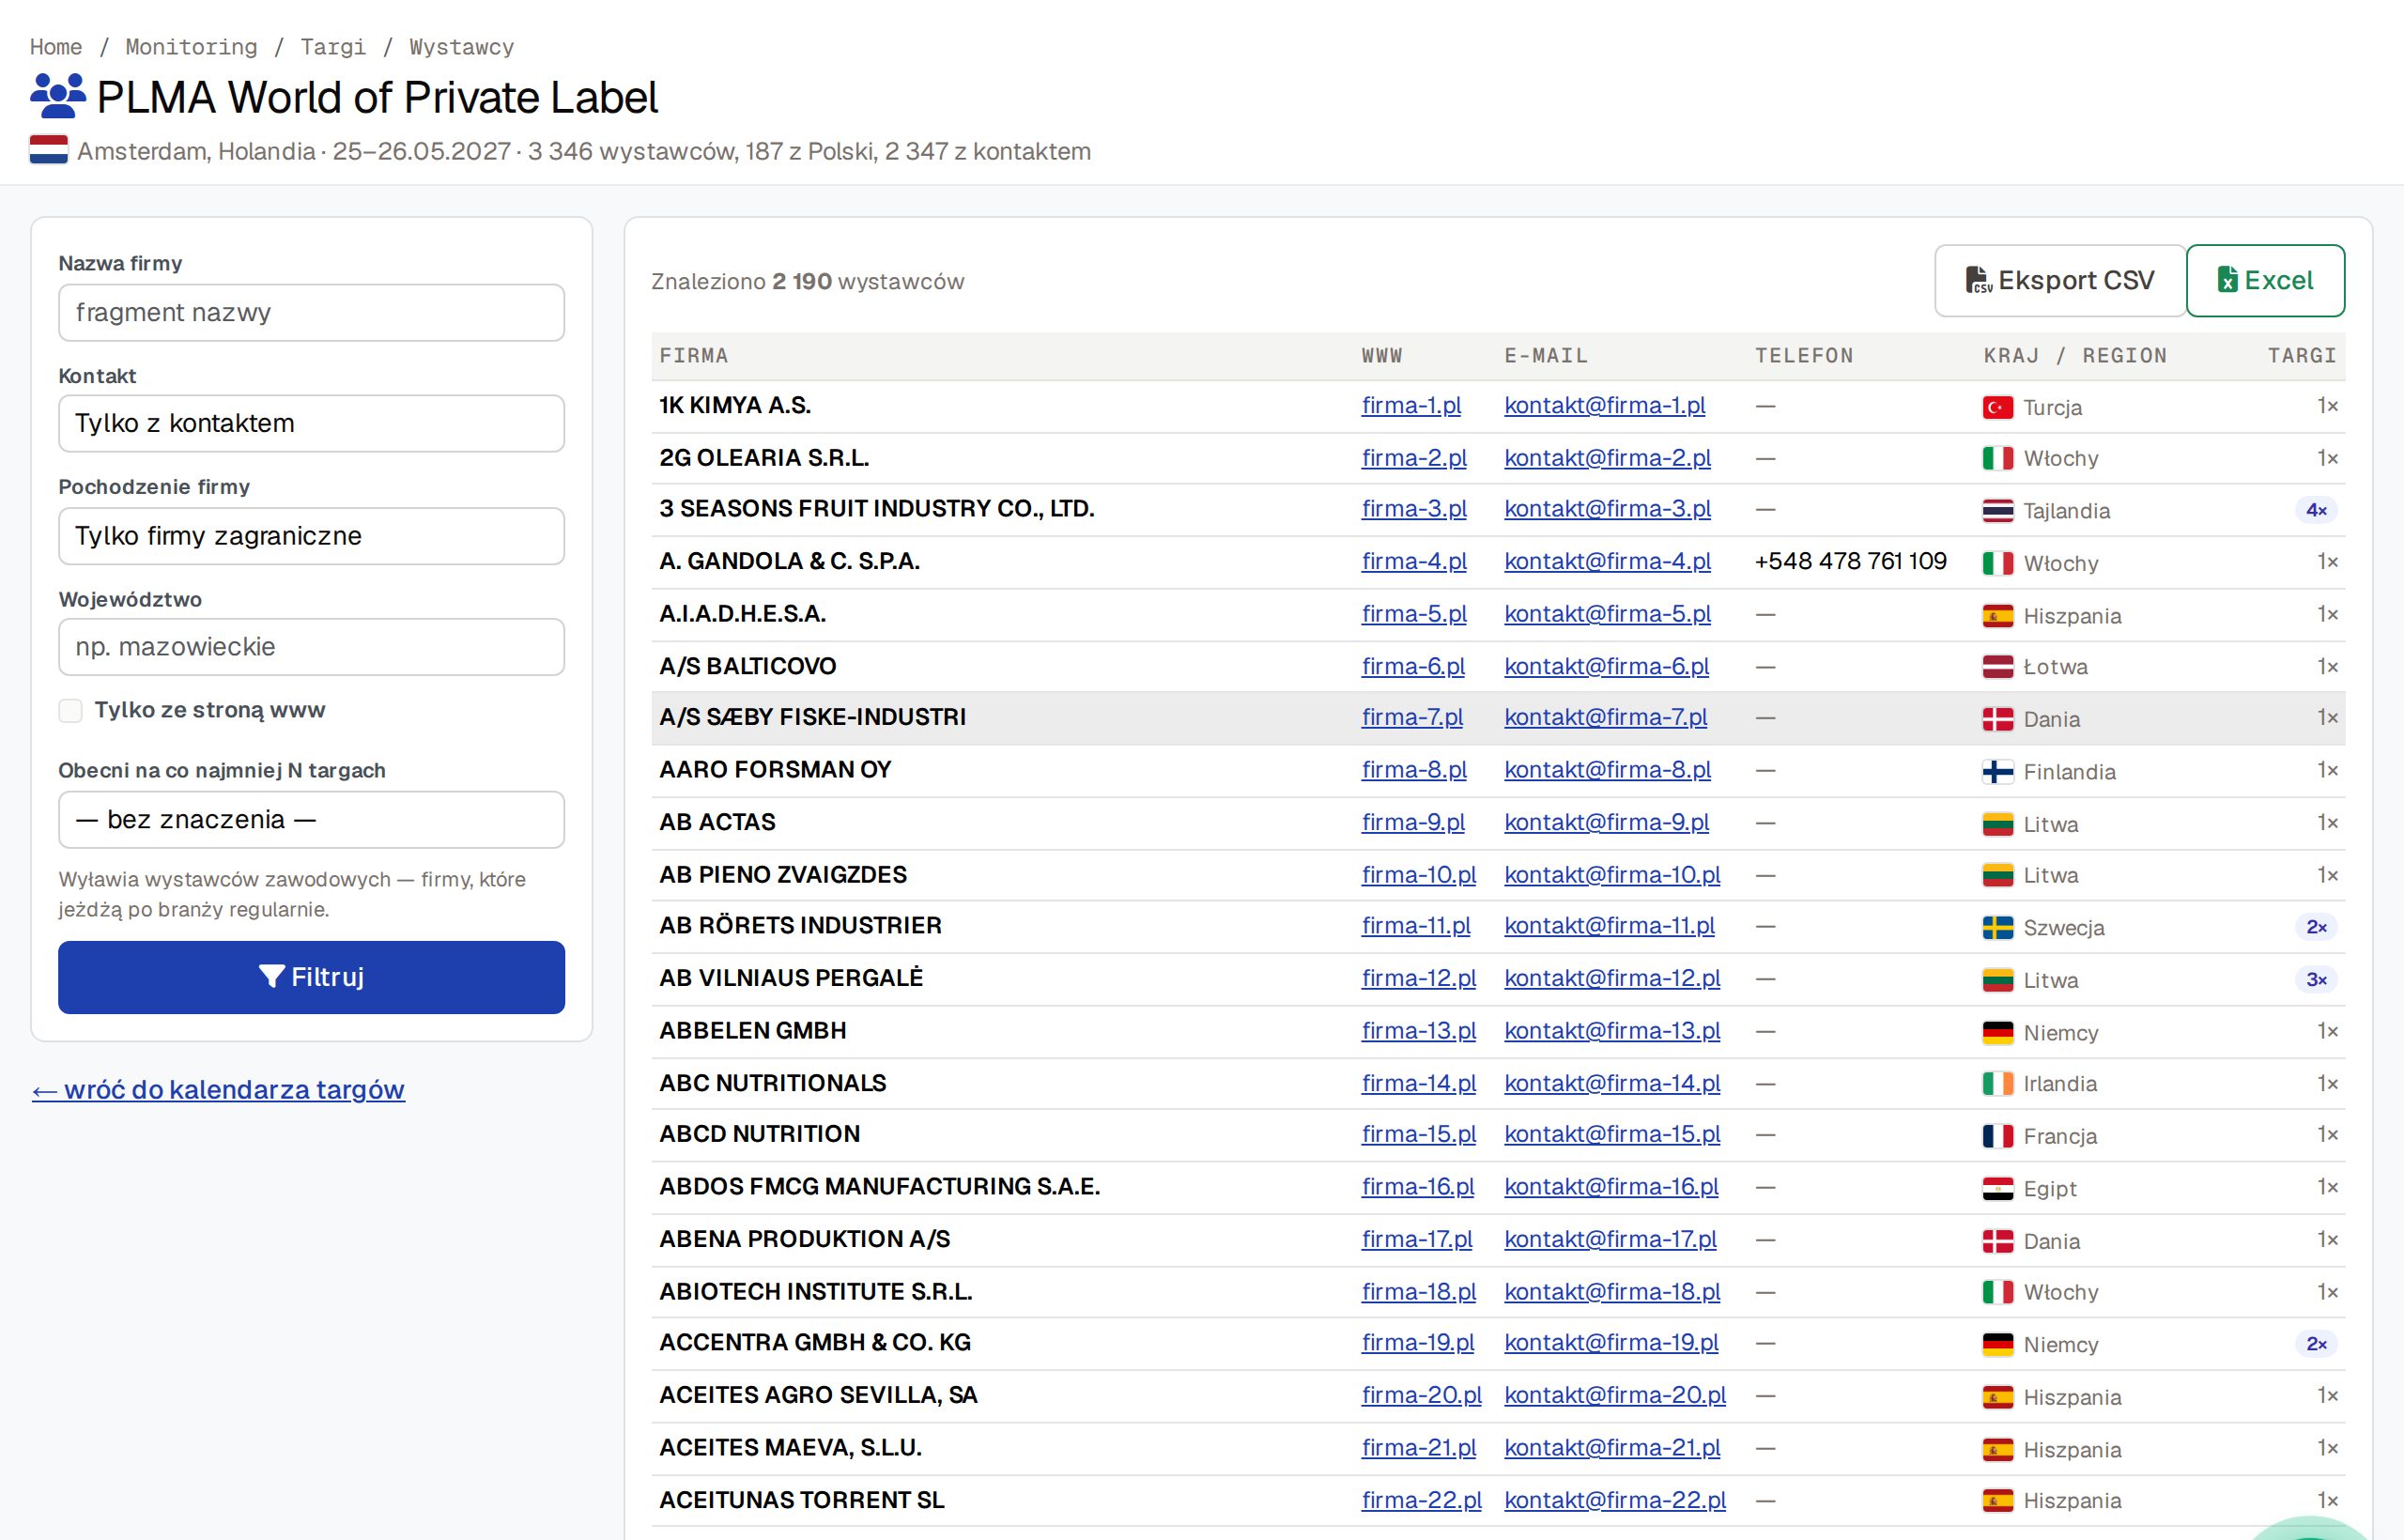Image resolution: width=2404 pixels, height=1540 pixels.
Task: Select company name AARO FORSMAN OY
Action: [x=775, y=770]
